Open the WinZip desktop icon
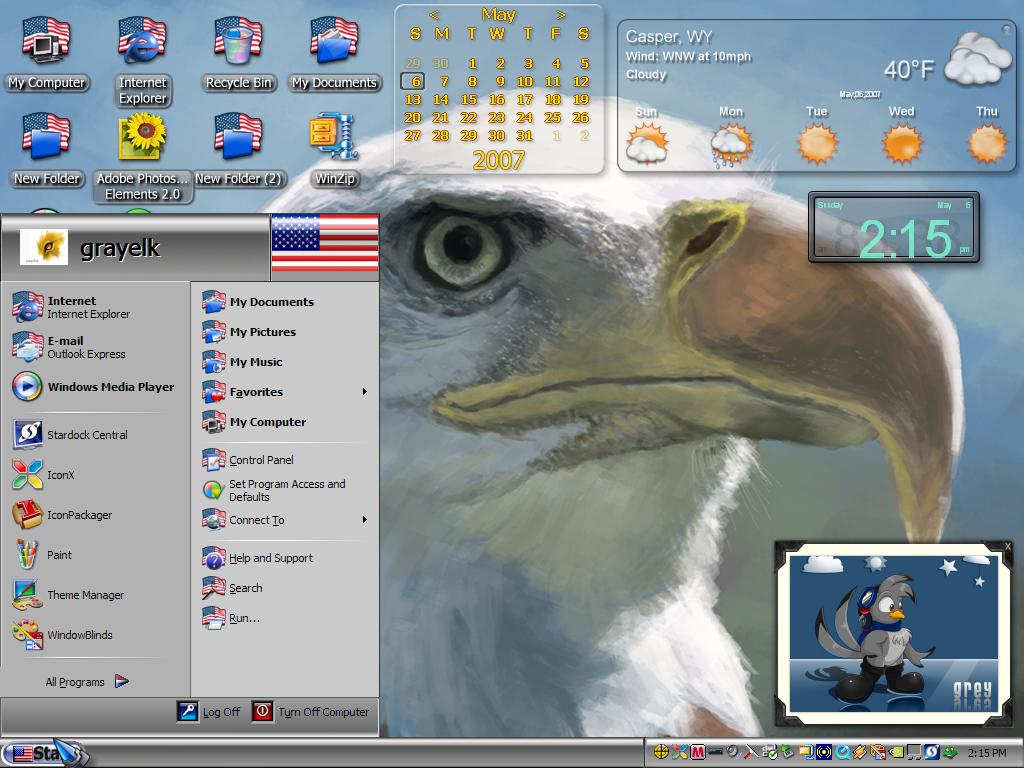The height and width of the screenshot is (768, 1024). (x=334, y=150)
